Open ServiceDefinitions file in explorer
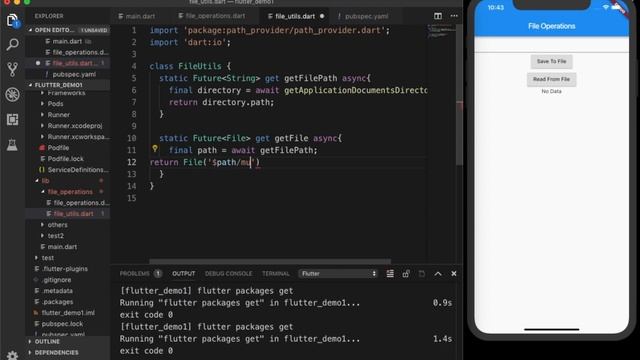This screenshot has width=640, height=360. [x=78, y=170]
